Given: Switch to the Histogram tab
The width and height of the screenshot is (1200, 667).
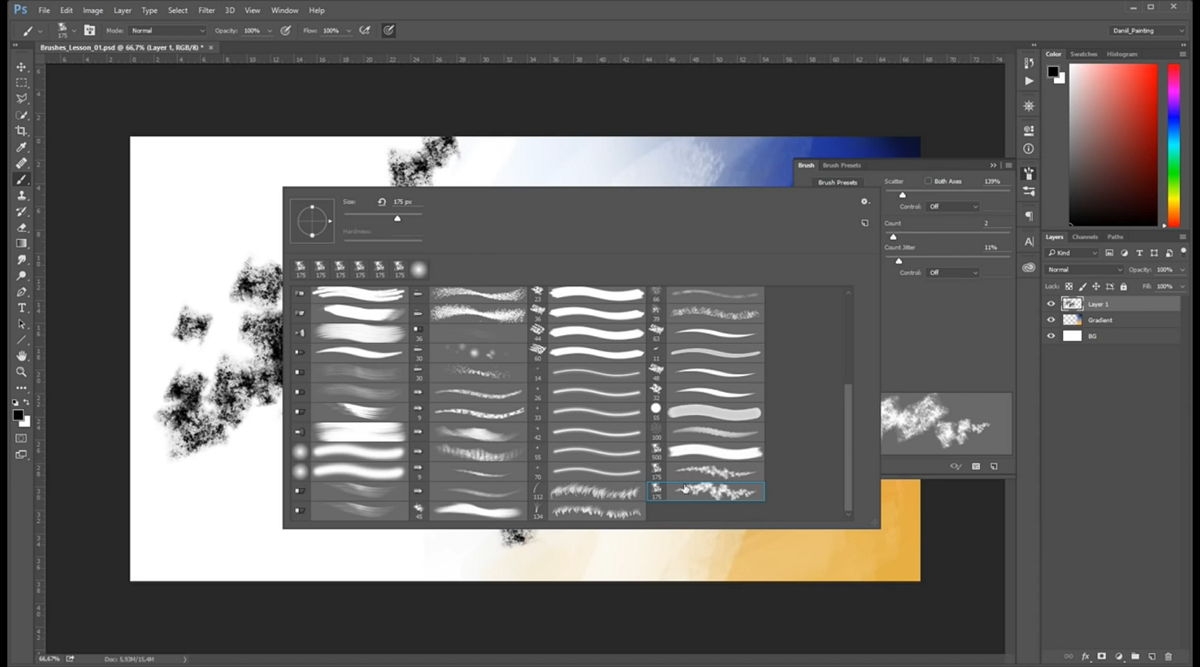Looking at the screenshot, I should pos(1122,54).
